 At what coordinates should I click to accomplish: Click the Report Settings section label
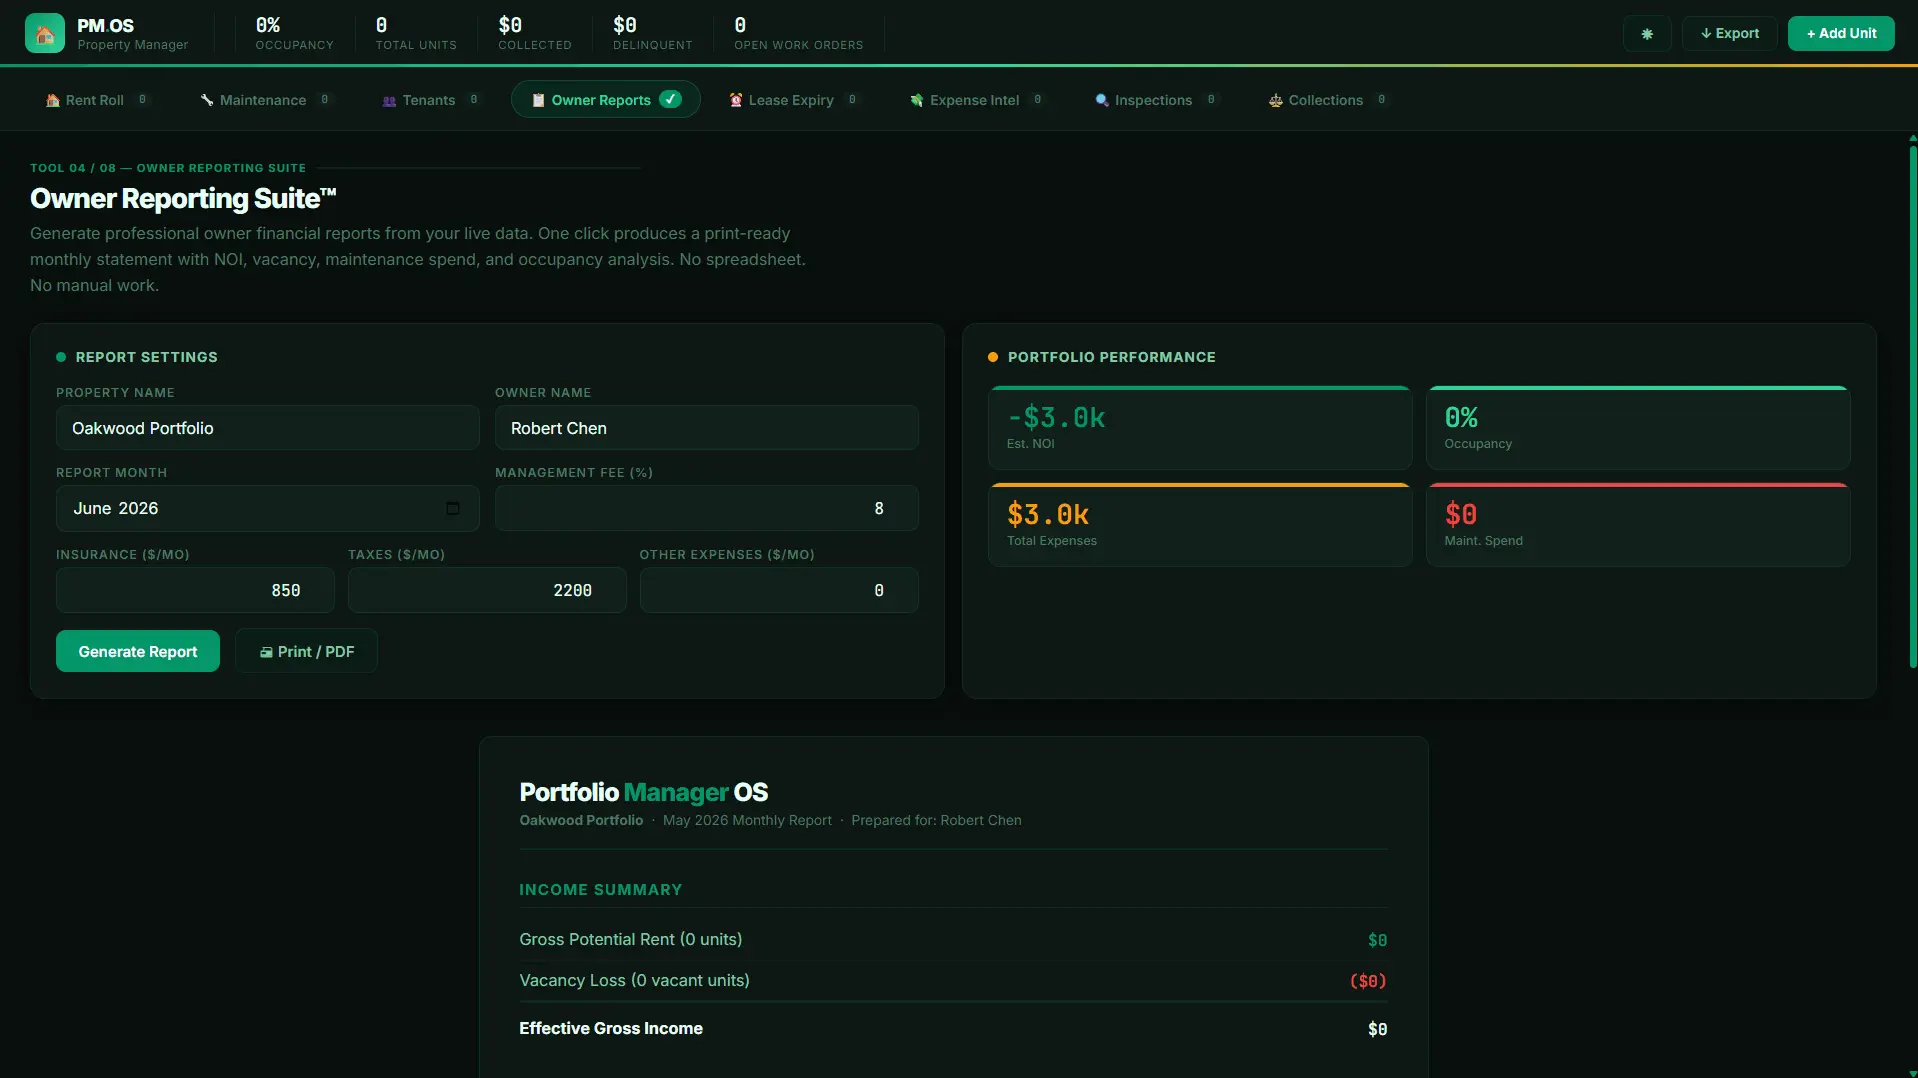tap(146, 357)
